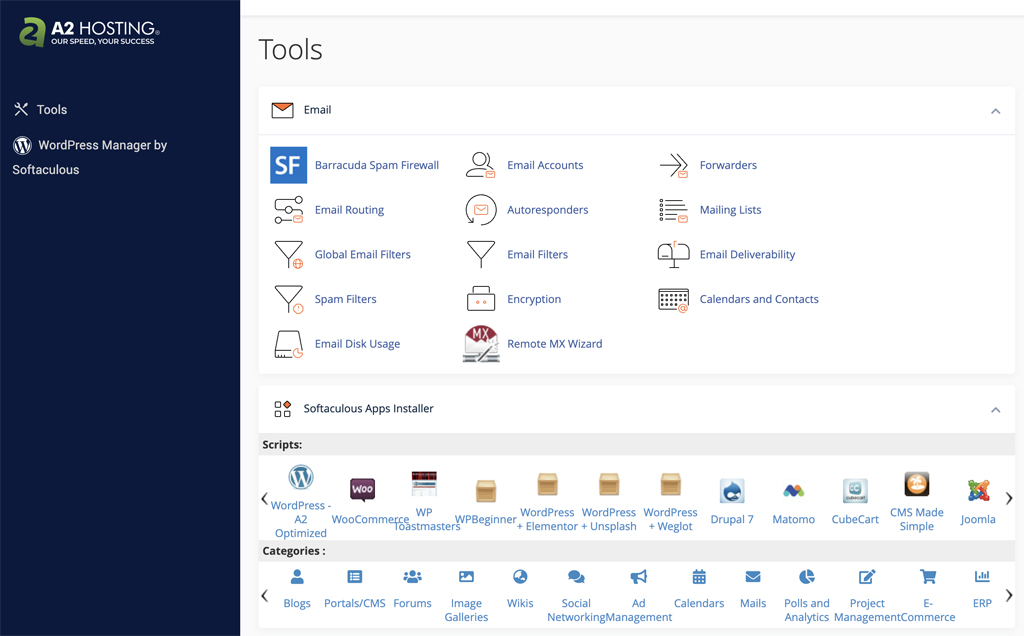This screenshot has width=1024, height=636.
Task: Choose the CMS Made Simple icon
Action: point(916,485)
